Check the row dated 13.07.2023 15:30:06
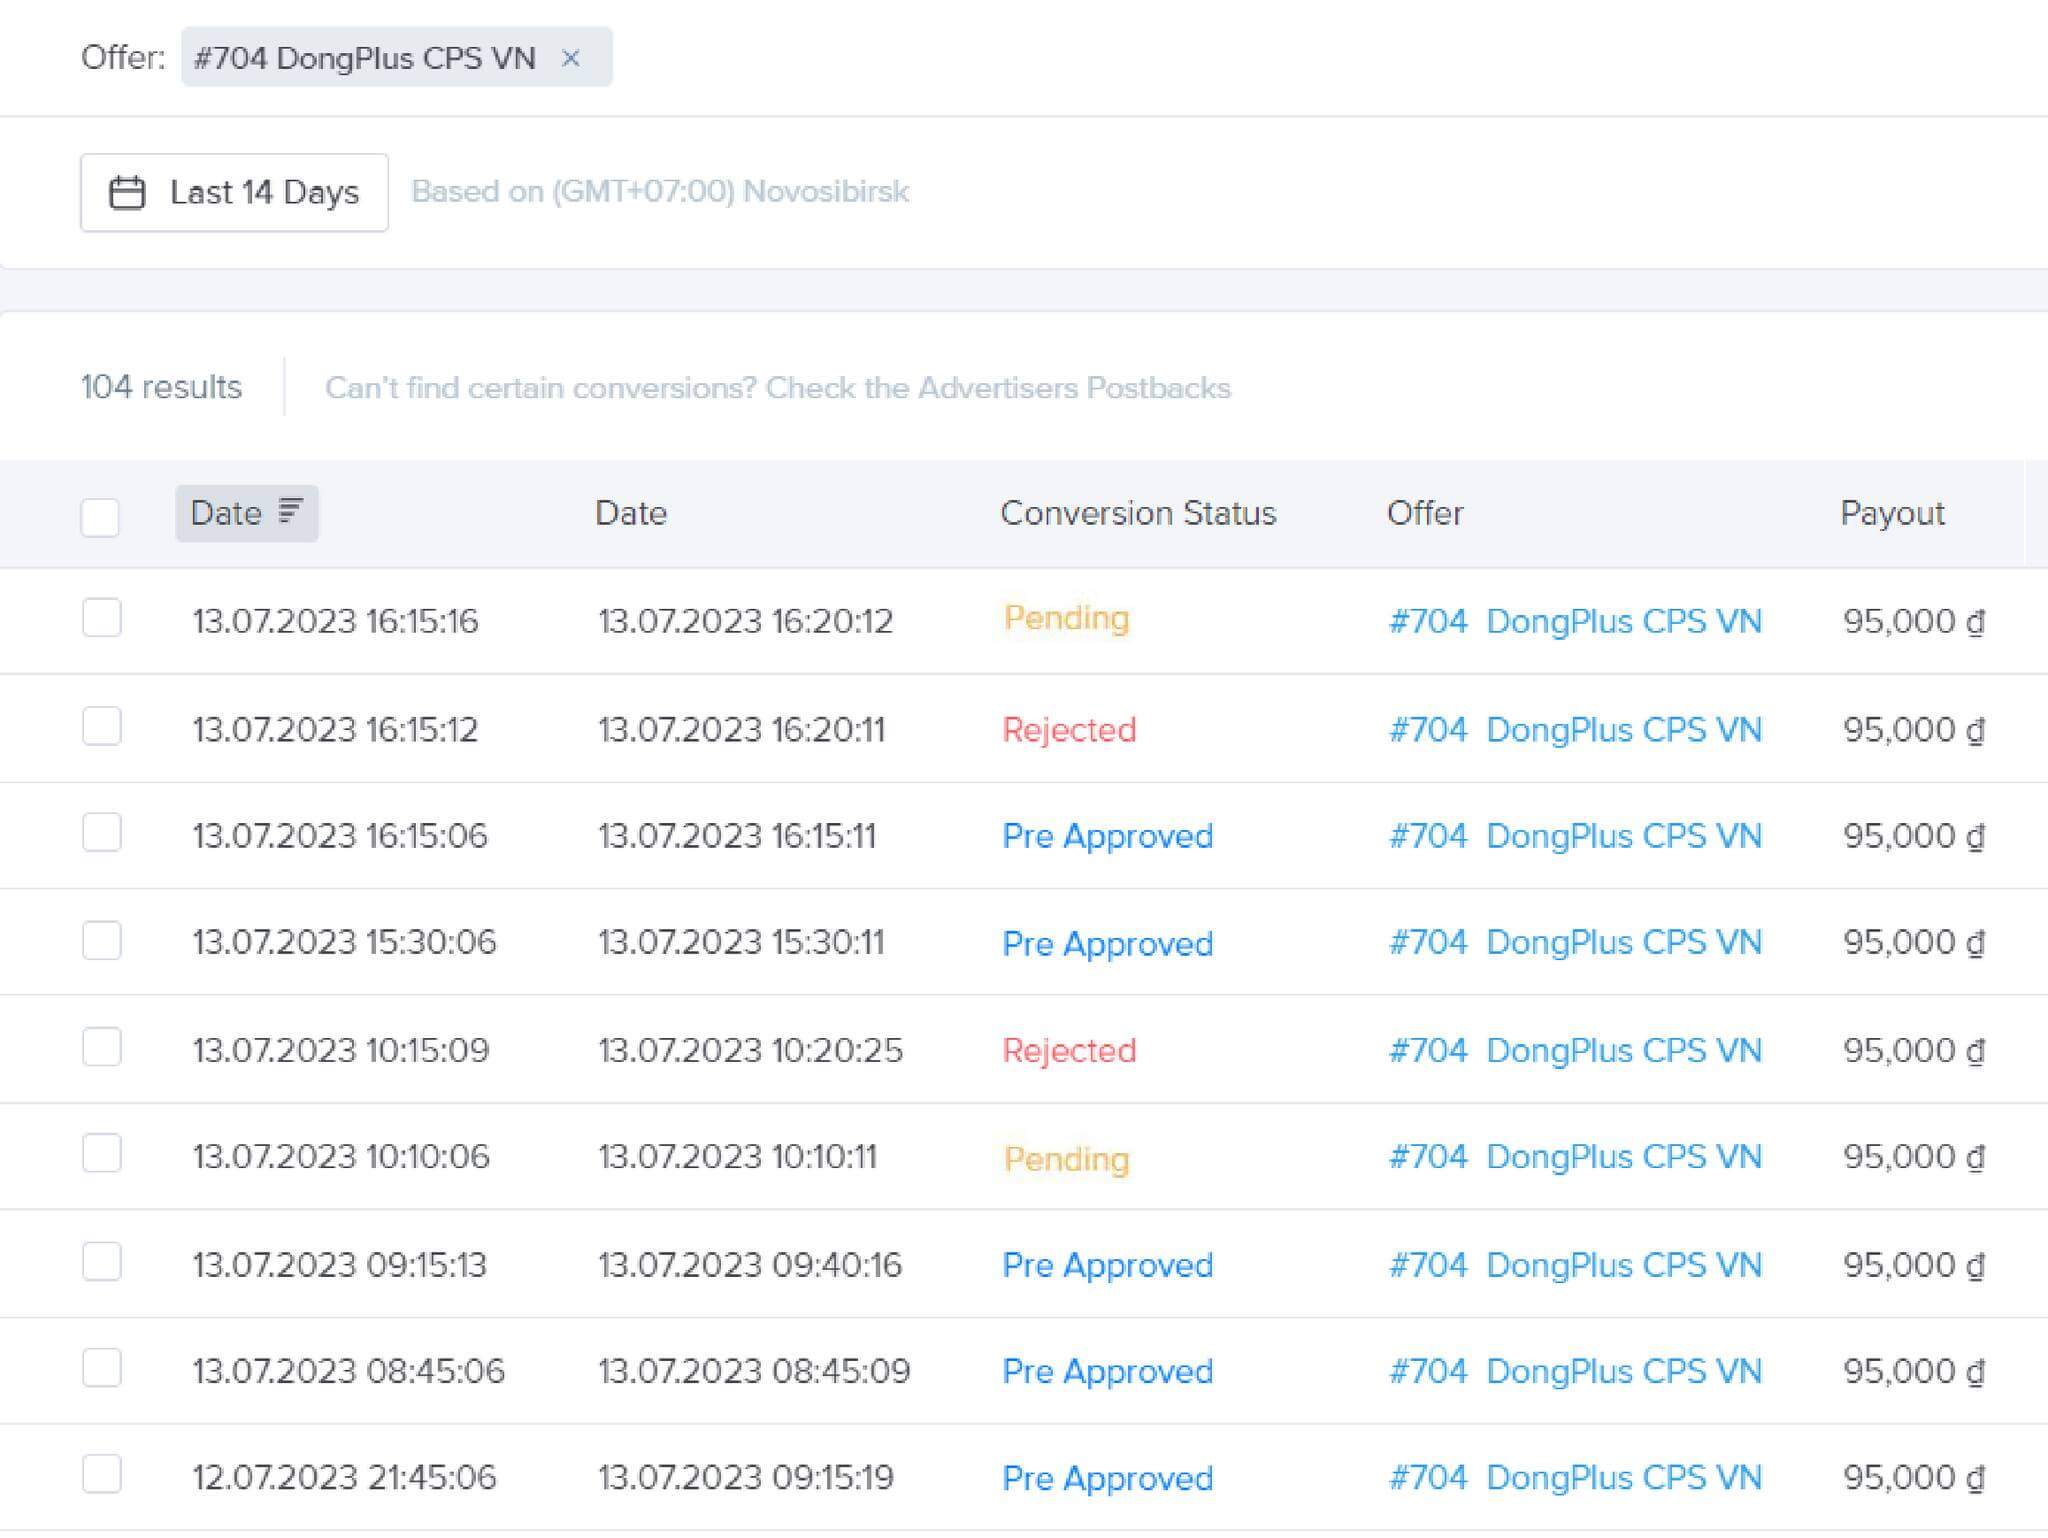The width and height of the screenshot is (2048, 1538). 102,940
